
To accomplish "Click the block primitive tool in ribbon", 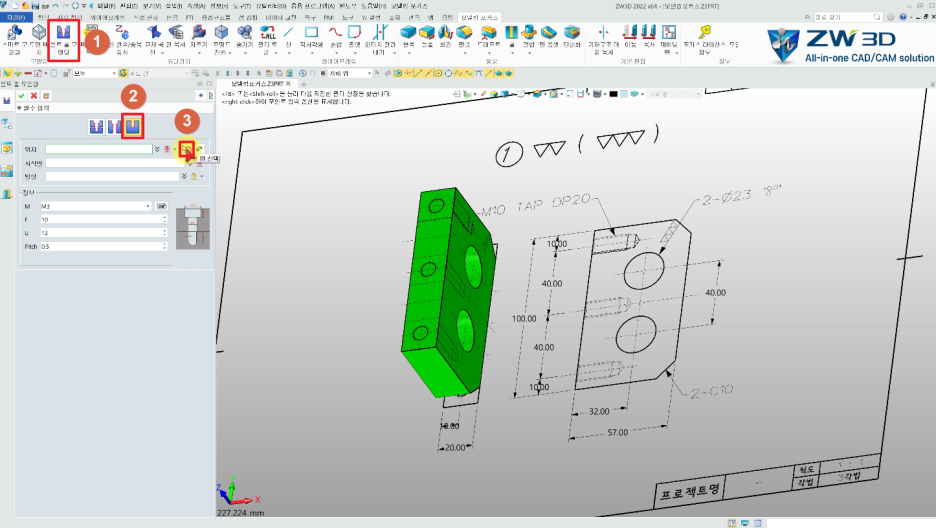I will [408, 33].
